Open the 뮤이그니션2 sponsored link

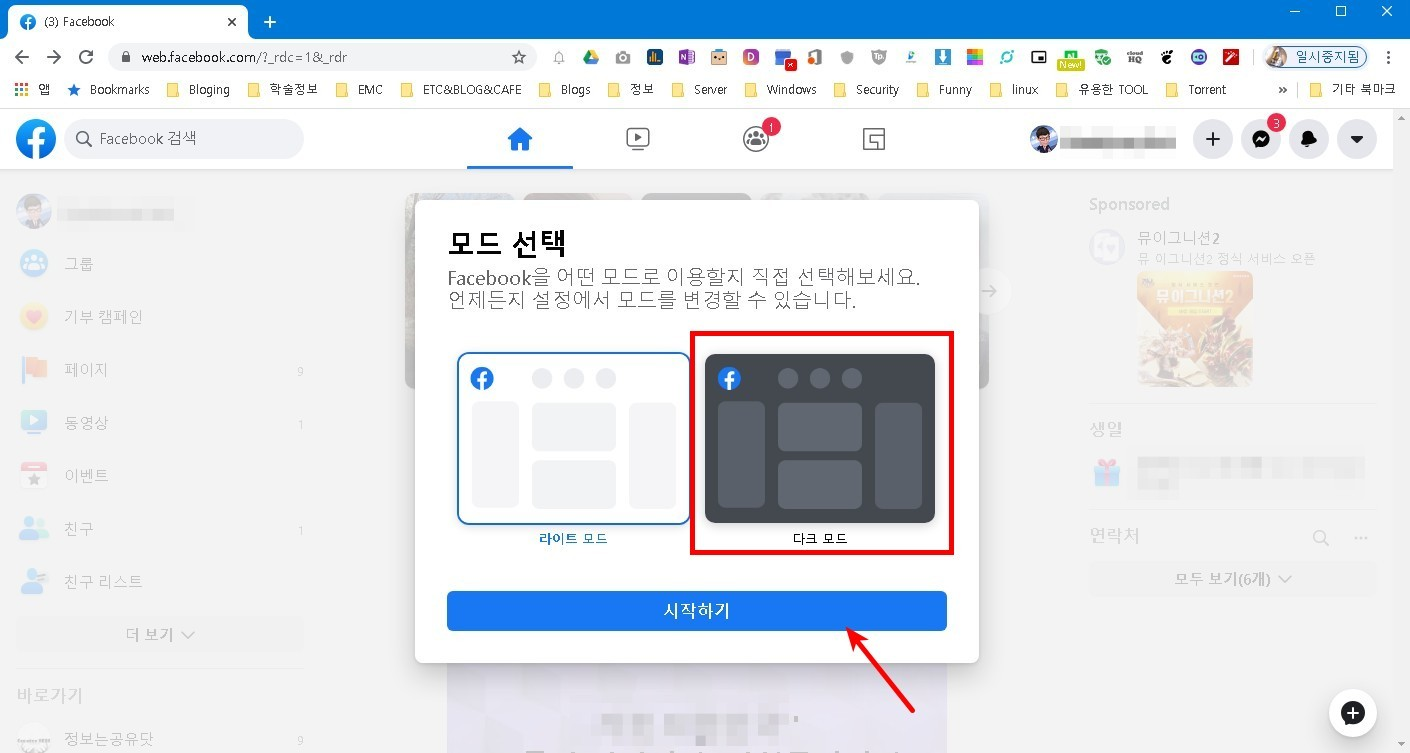point(1179,239)
